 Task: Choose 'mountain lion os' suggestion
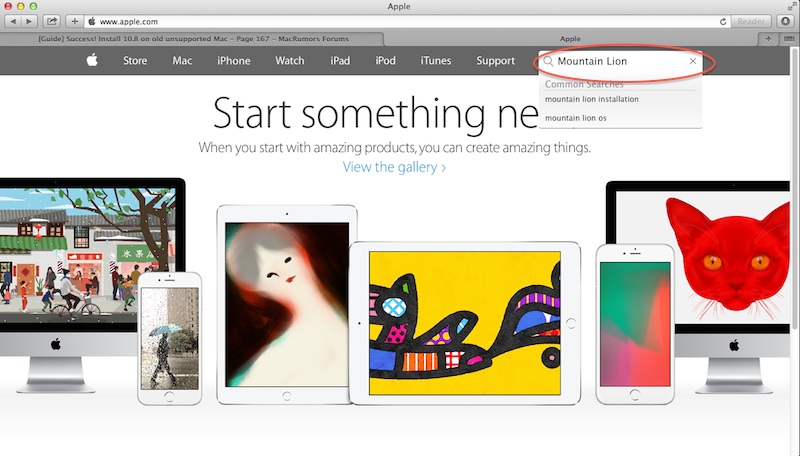[576, 118]
